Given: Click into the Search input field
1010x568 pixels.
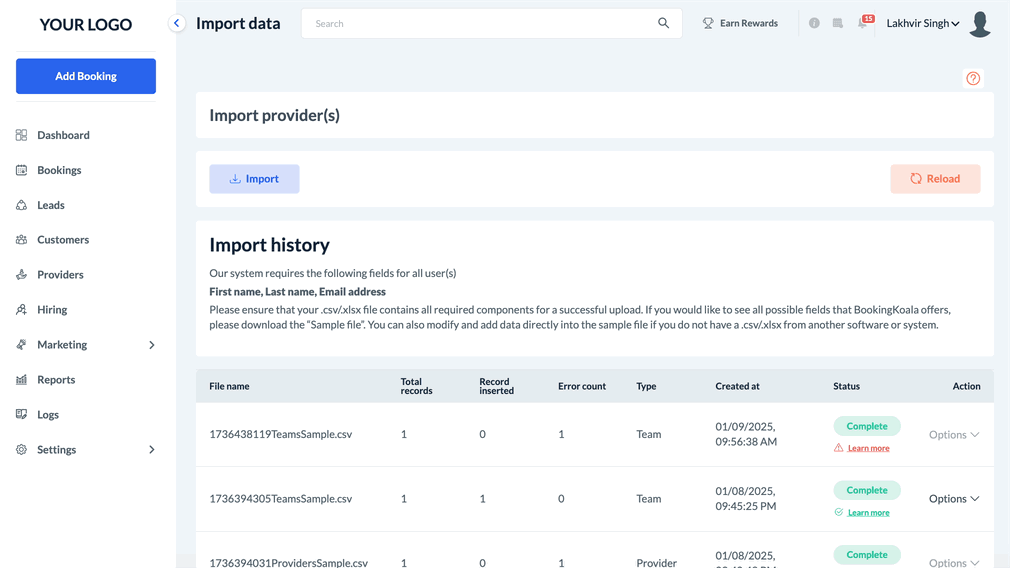Looking at the screenshot, I should (480, 23).
